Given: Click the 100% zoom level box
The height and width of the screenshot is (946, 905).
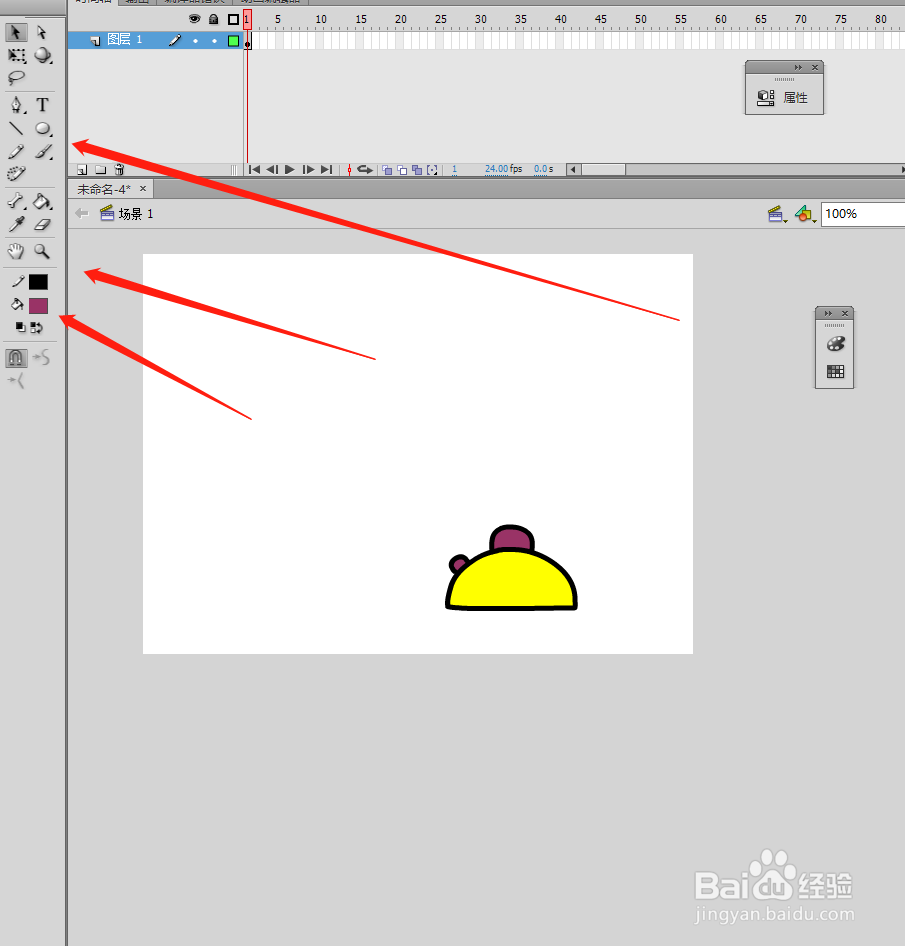Looking at the screenshot, I should [863, 214].
